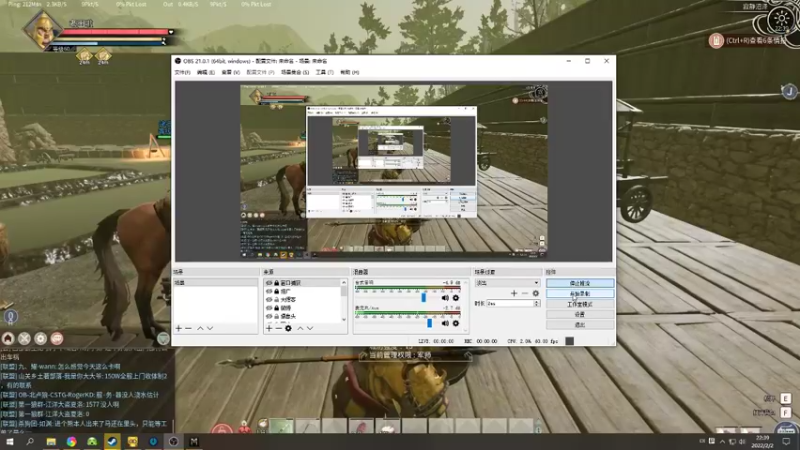This screenshot has width=800, height=450.
Task: Click the Sources list scroll-up arrow
Action: pyautogui.click(x=343, y=282)
